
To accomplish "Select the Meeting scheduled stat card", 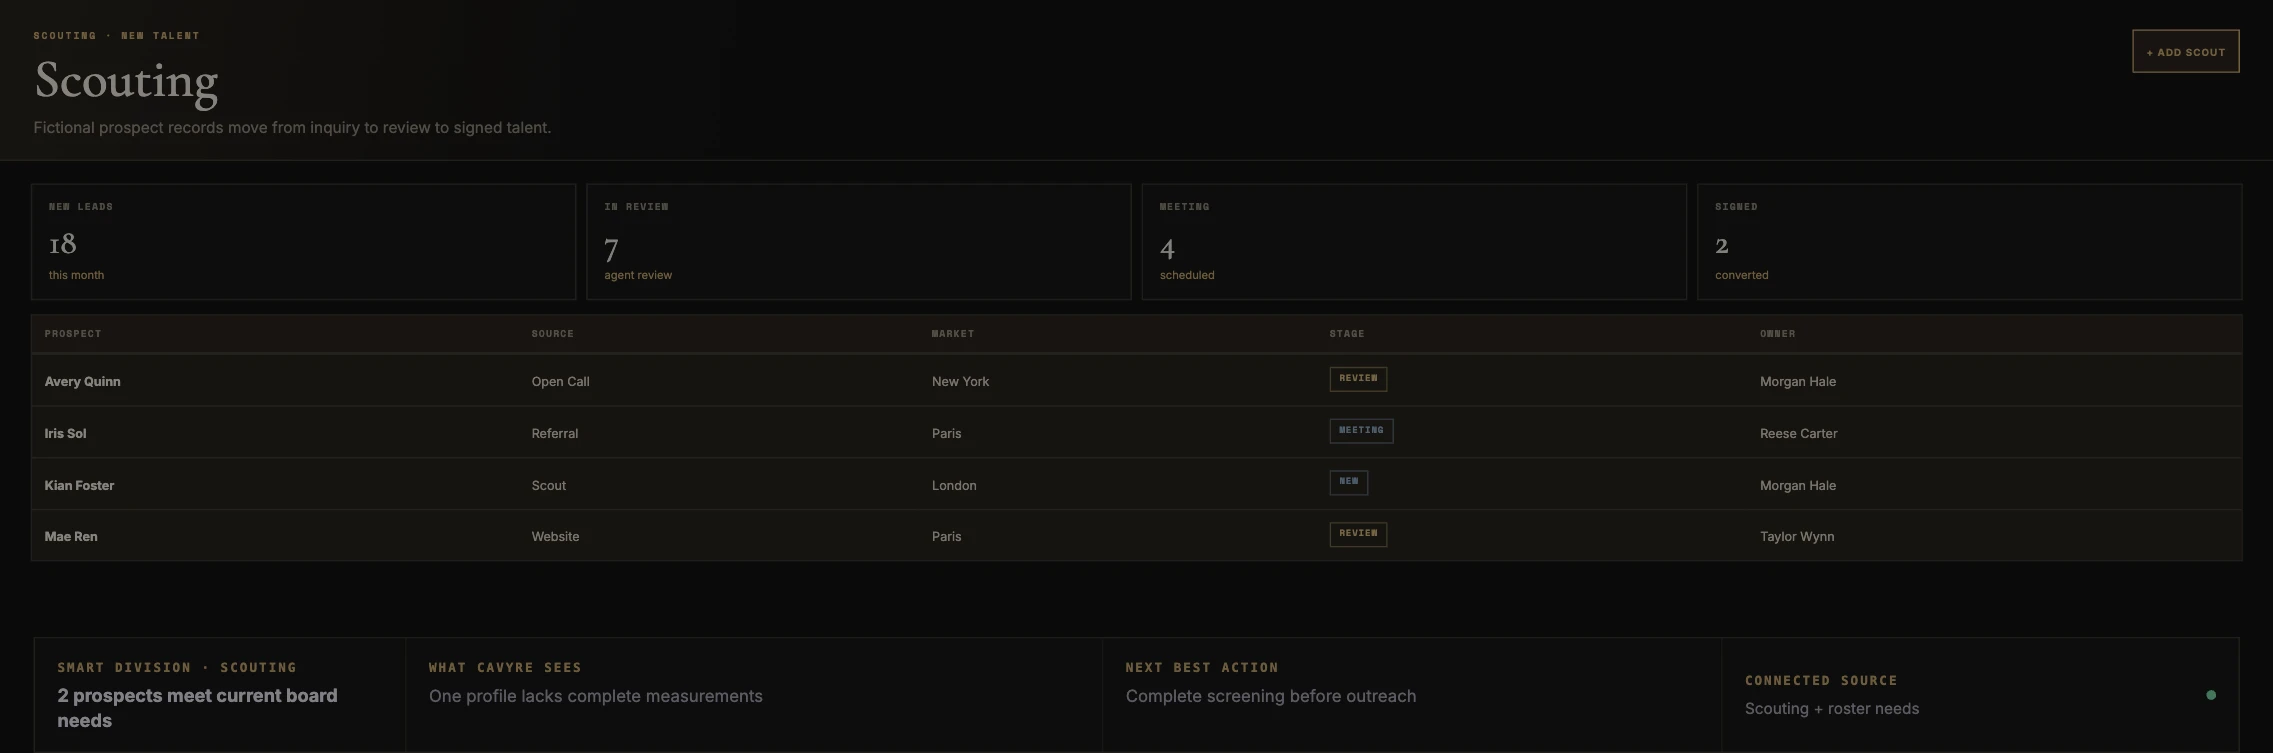I will click(1414, 241).
